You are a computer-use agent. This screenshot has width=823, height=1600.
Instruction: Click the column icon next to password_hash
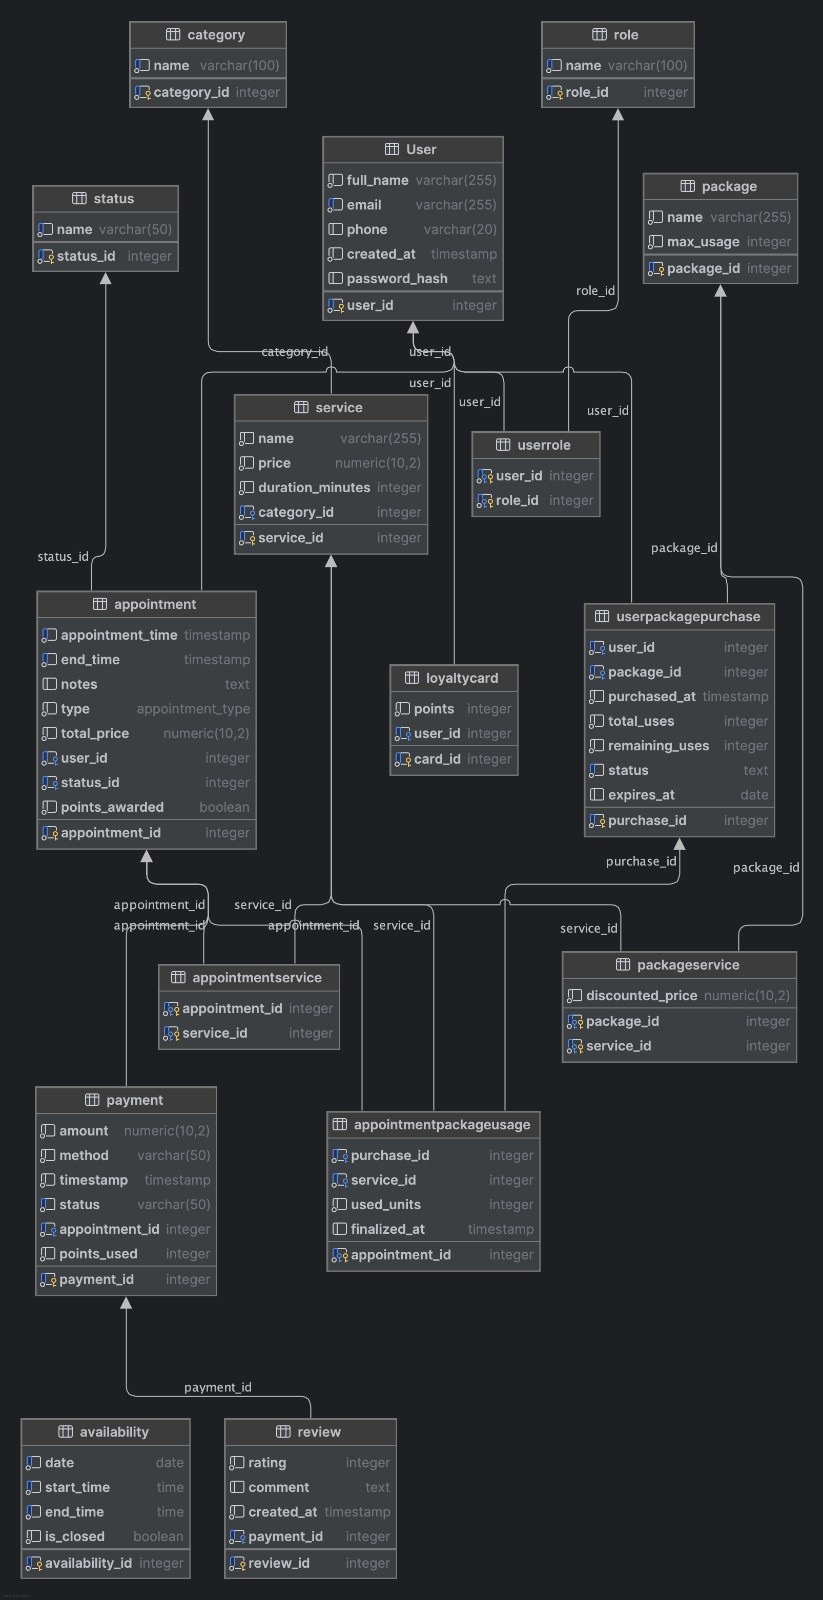click(x=336, y=279)
